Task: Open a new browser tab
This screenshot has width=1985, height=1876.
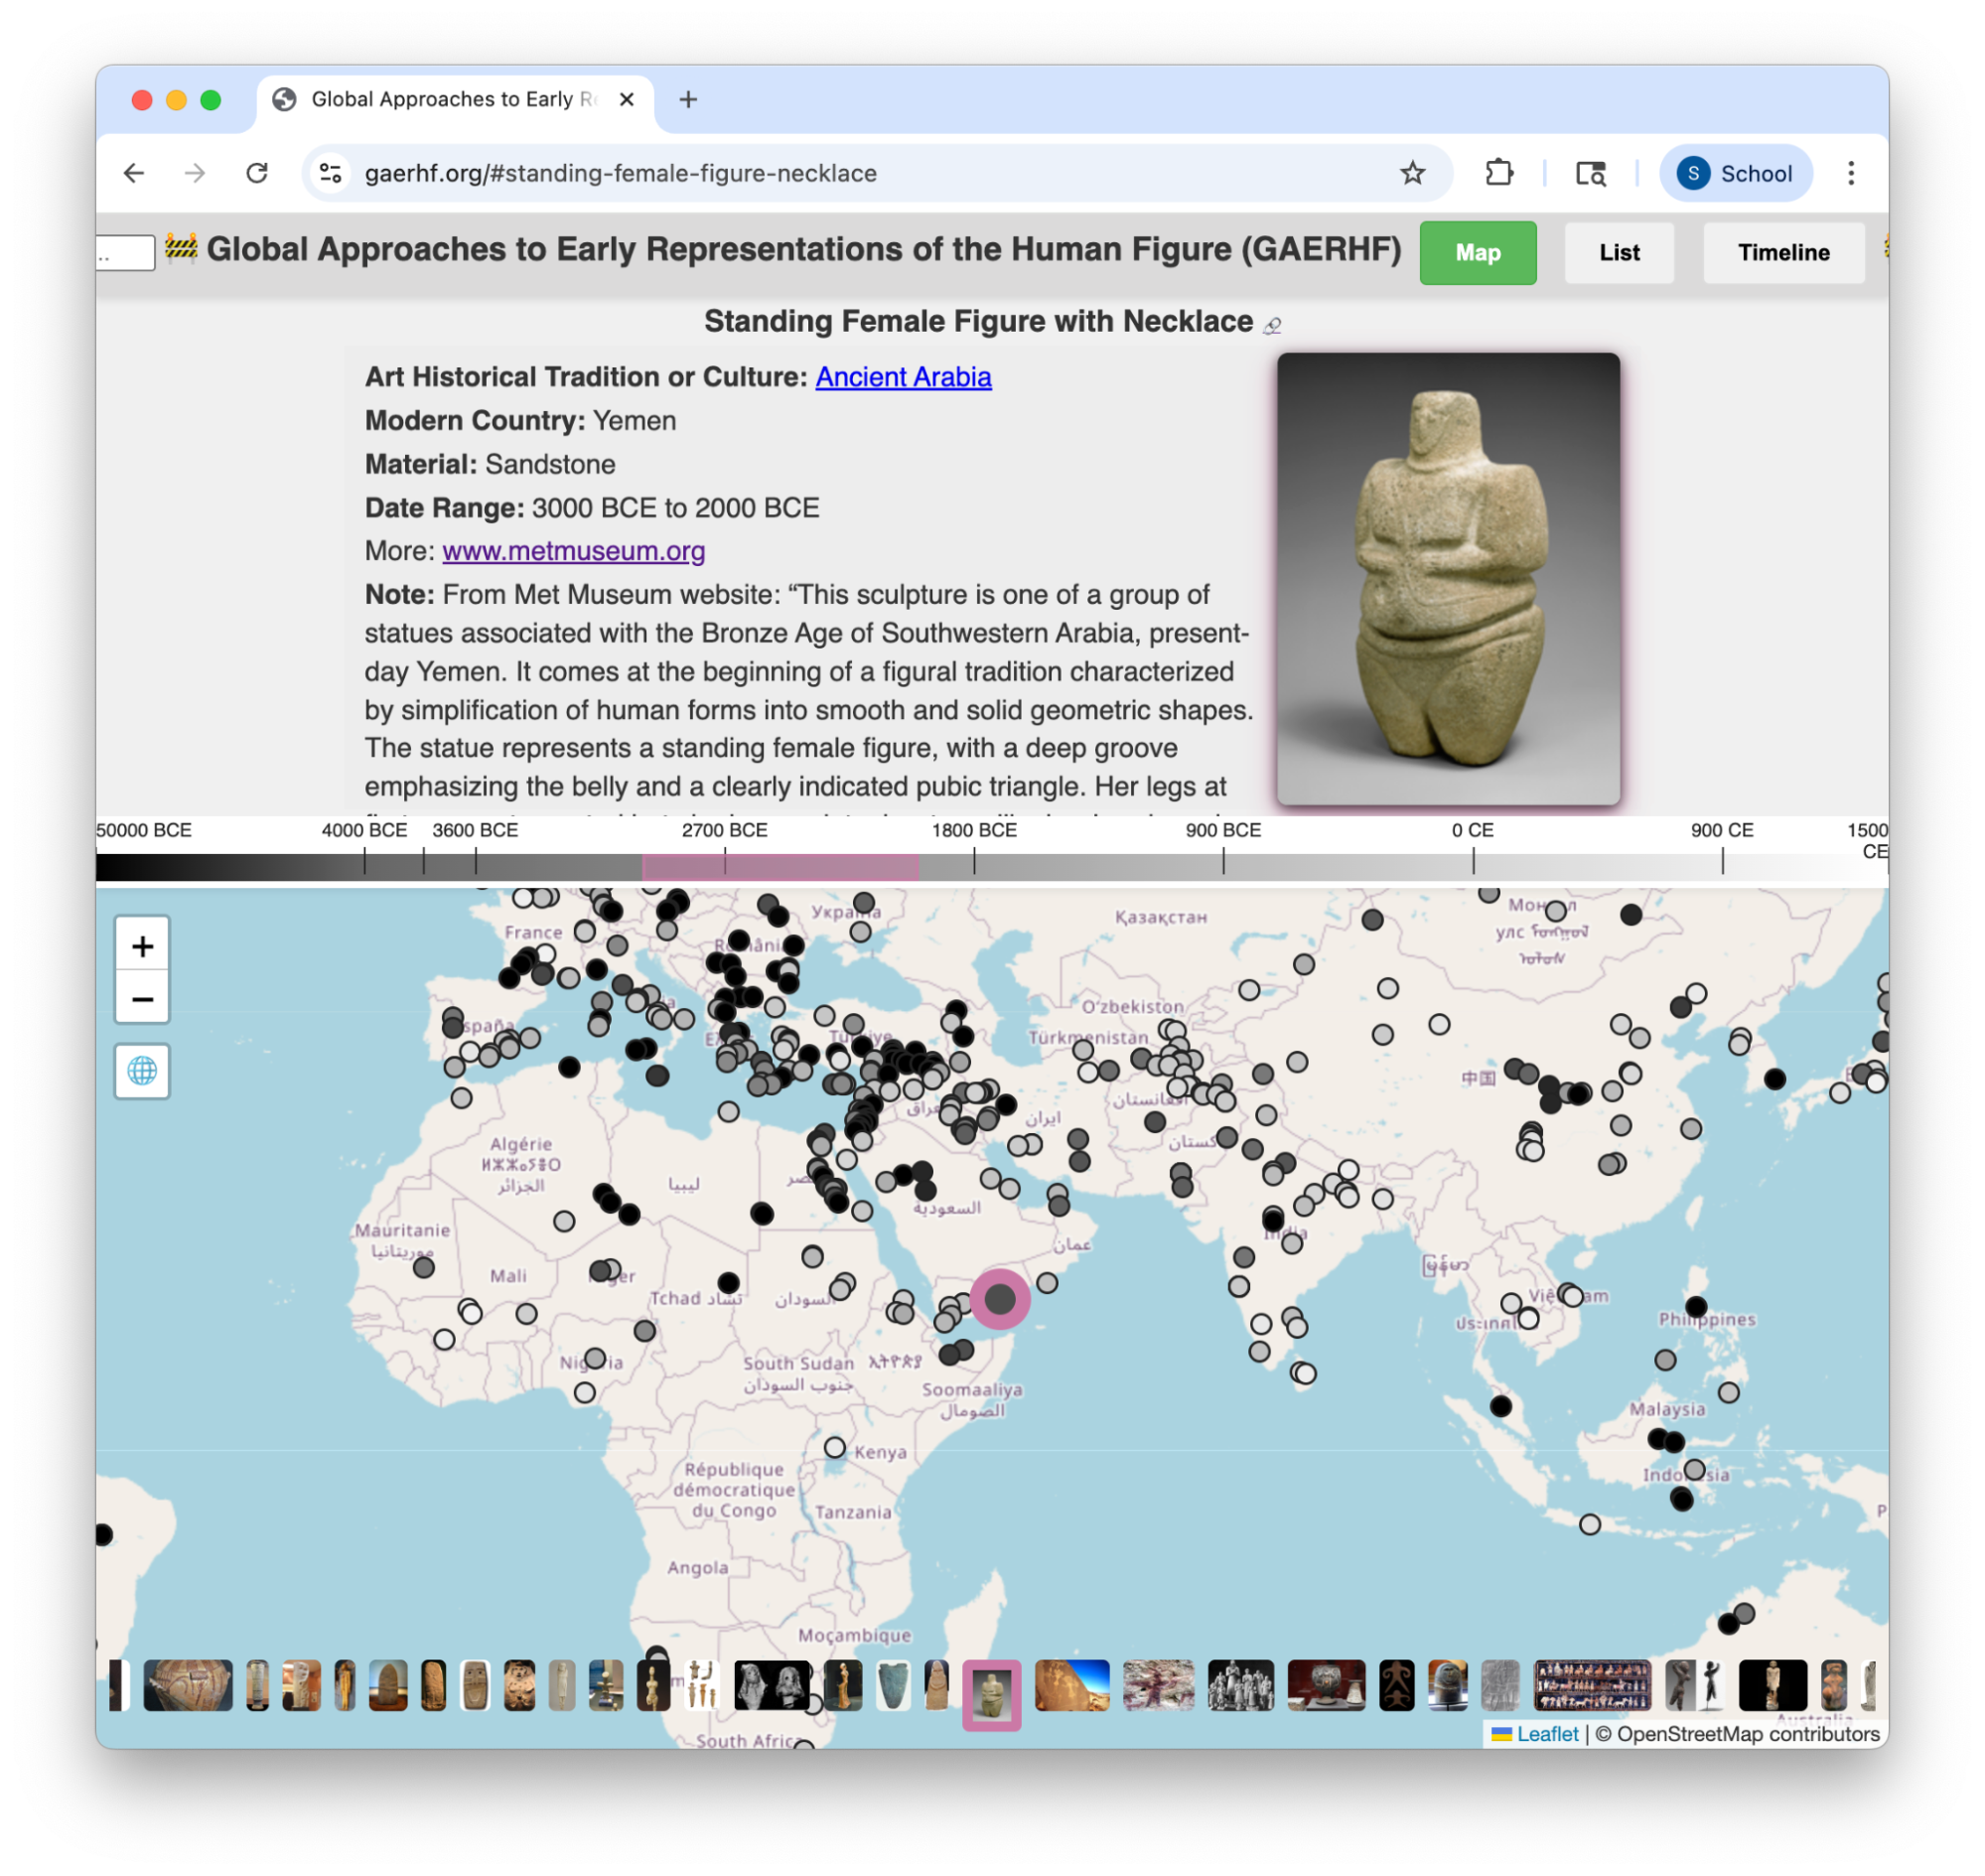Action: click(x=687, y=99)
